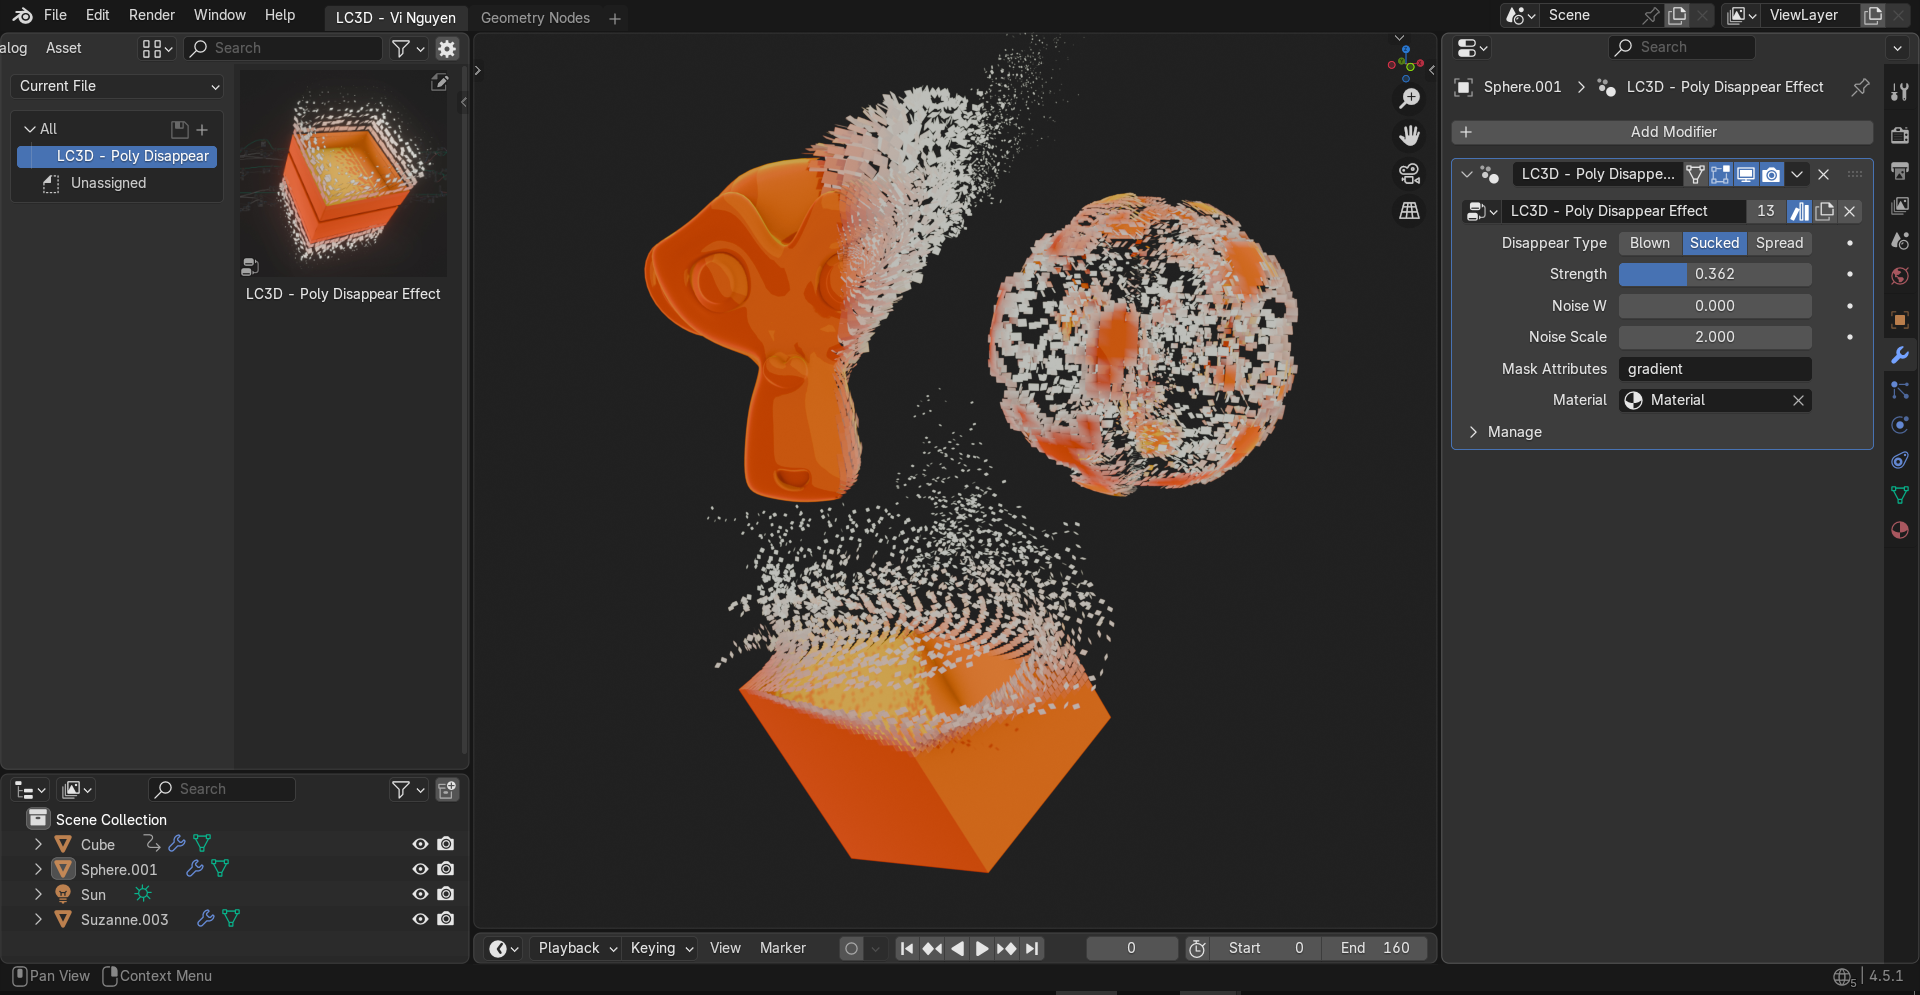Screen dimensions: 1920x995
Task: Open the Scene properties tab icon
Action: click(x=1900, y=241)
